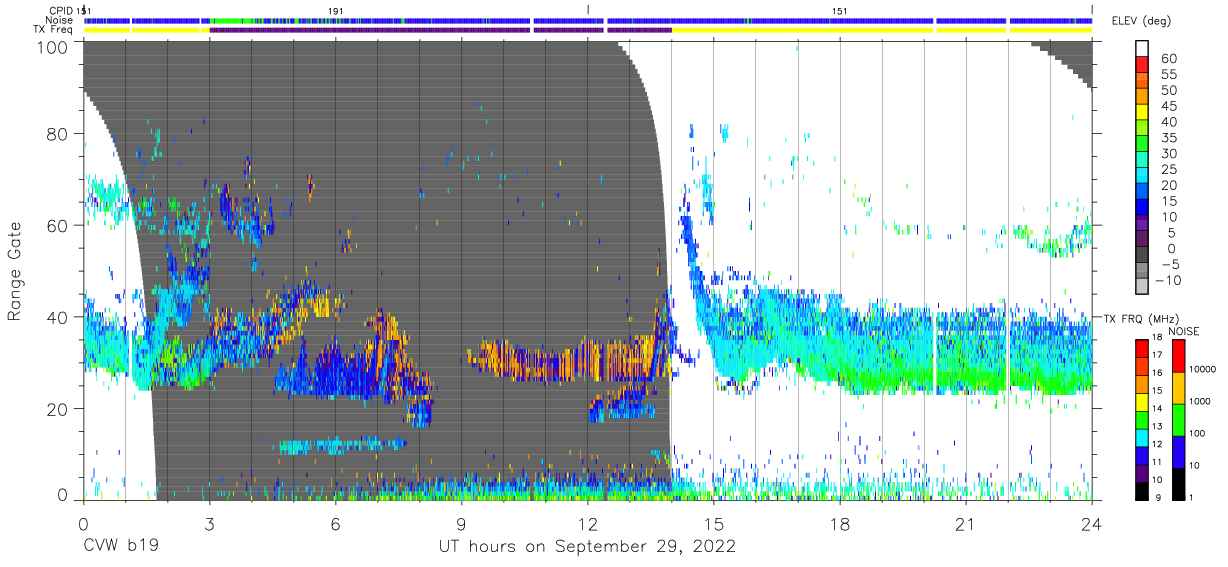The image size is (1228, 567).
Task: Click the 'ELEV (deg)' legend title
Action: 1142,21
